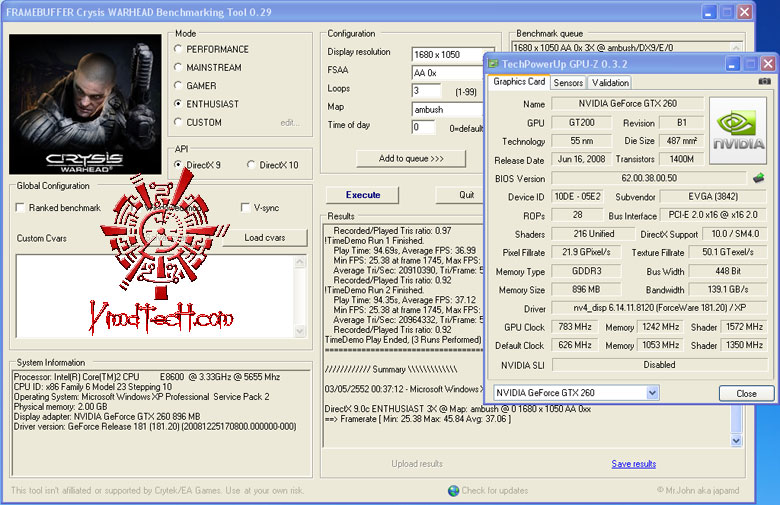Click the Bandwidth value 139.1 GB/s

click(728, 289)
